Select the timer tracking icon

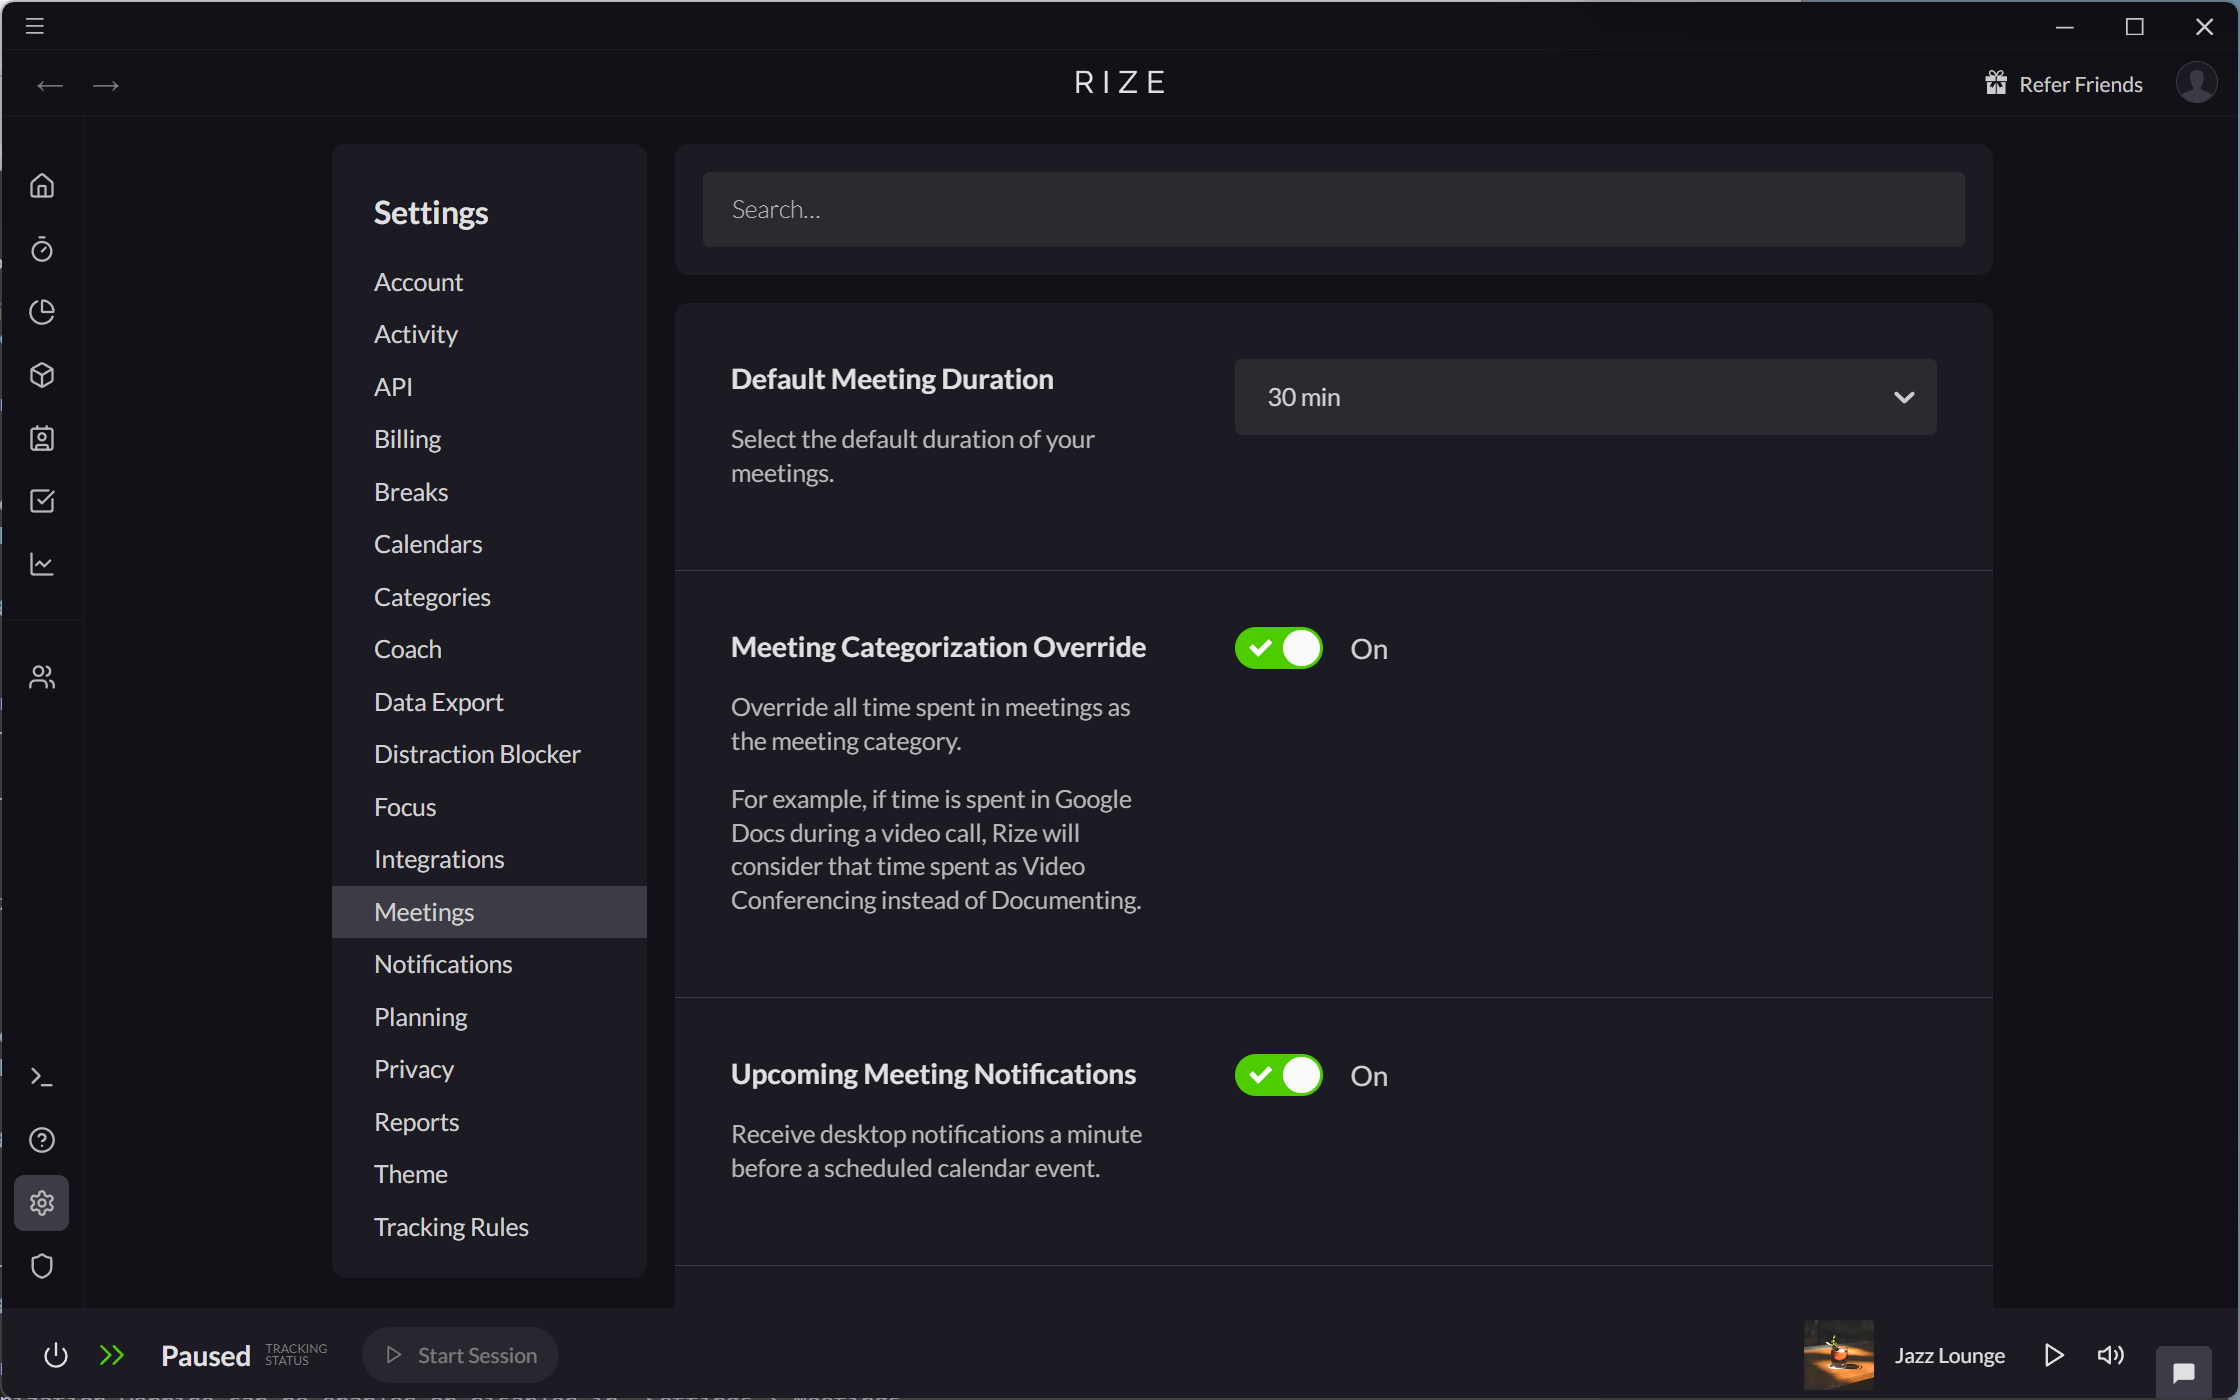click(x=42, y=249)
